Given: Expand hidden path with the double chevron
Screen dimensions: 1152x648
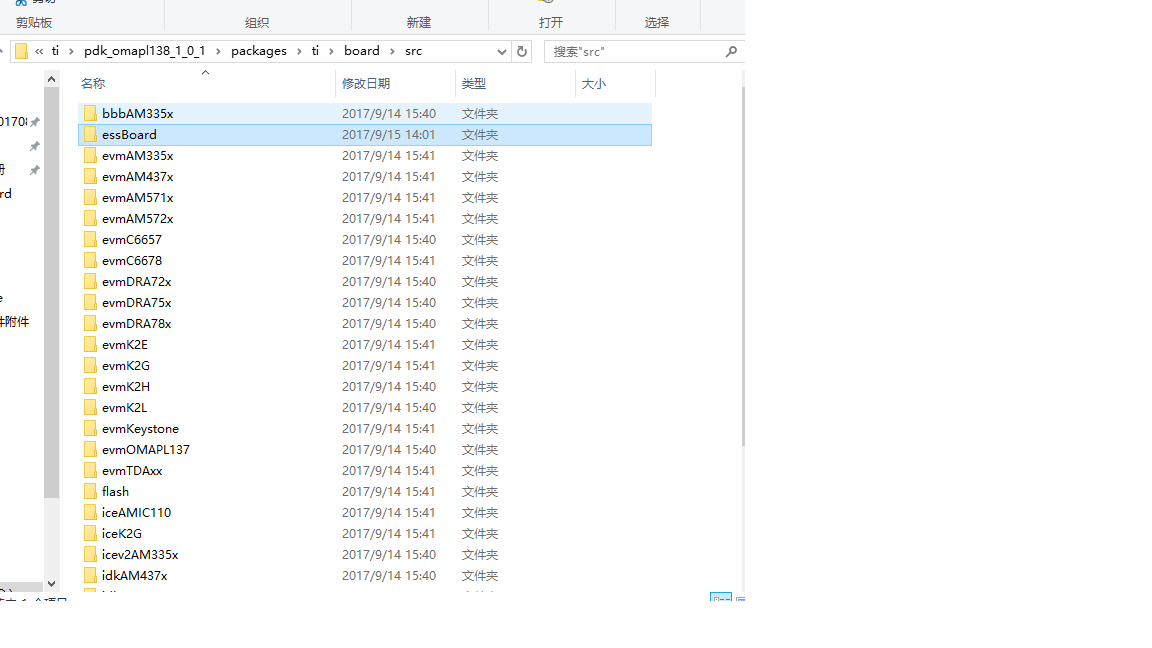Looking at the screenshot, I should 39,51.
